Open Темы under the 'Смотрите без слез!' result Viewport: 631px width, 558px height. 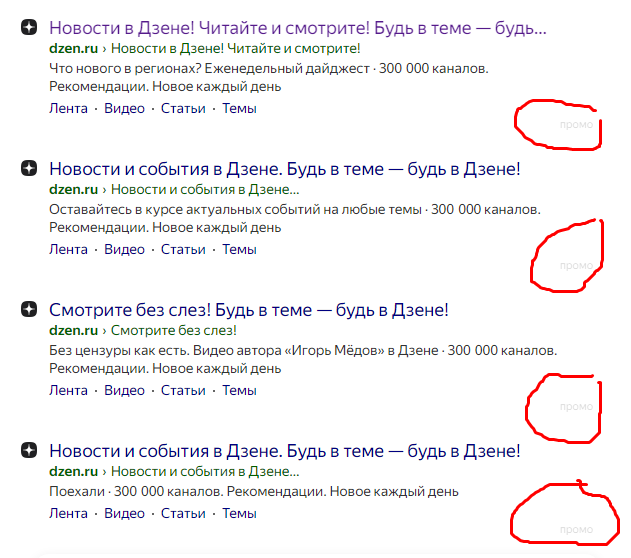(x=239, y=391)
